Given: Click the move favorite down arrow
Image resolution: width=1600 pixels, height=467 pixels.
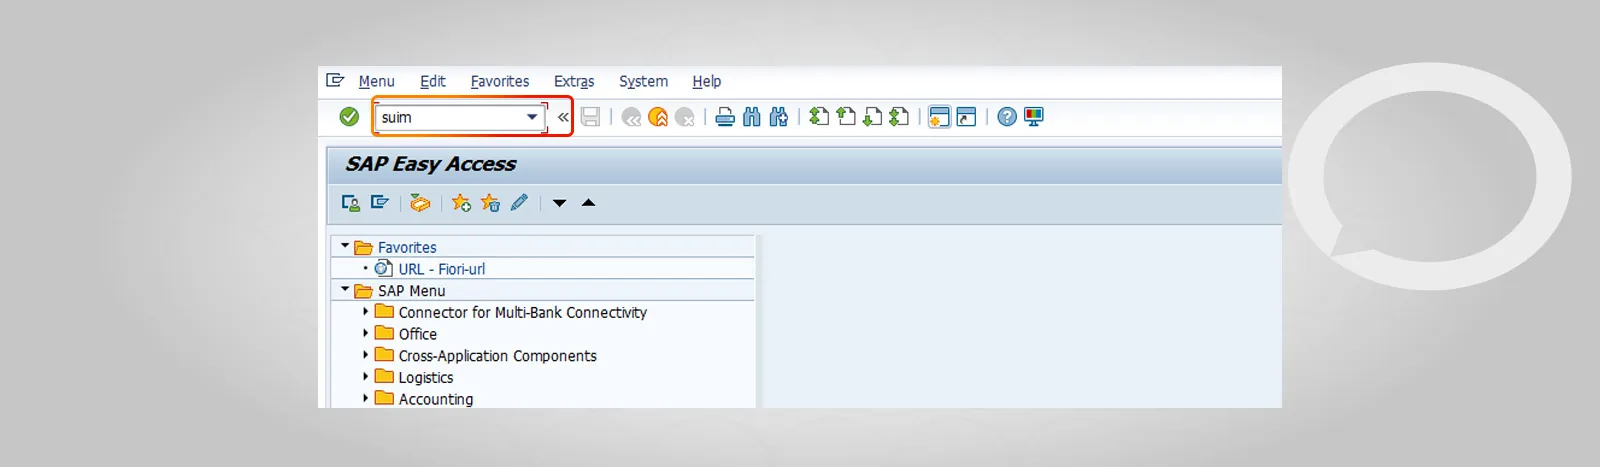Looking at the screenshot, I should pyautogui.click(x=559, y=203).
